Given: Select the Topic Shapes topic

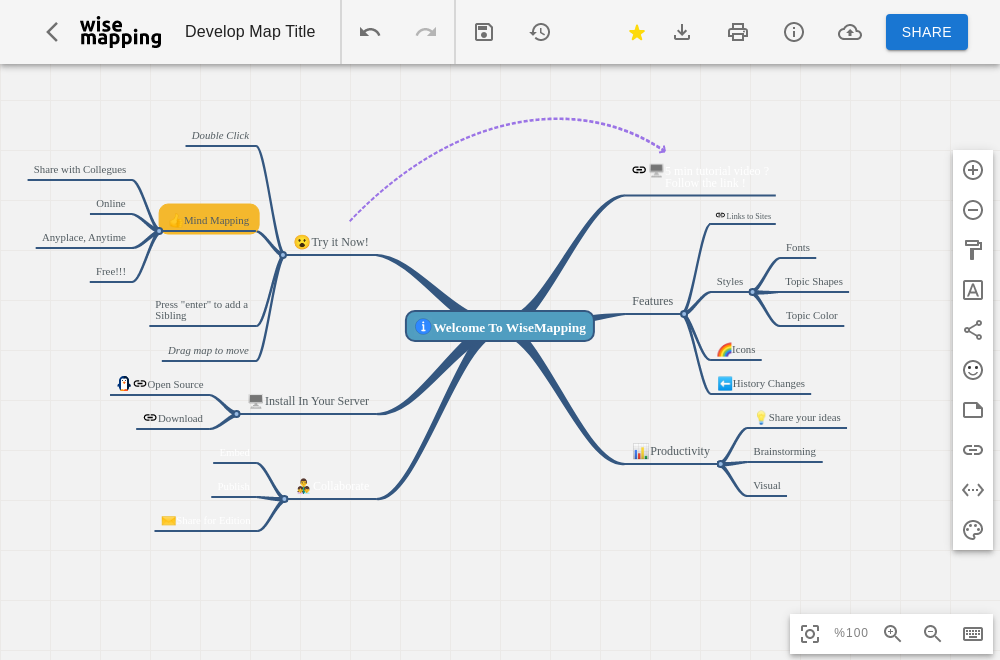Looking at the screenshot, I should (814, 281).
